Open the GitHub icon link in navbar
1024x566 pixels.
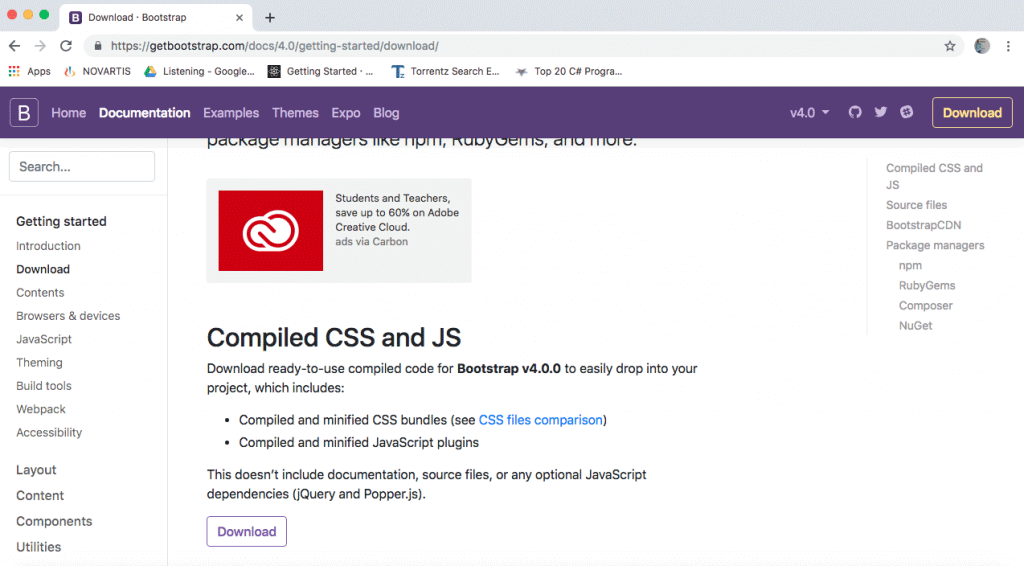click(855, 112)
